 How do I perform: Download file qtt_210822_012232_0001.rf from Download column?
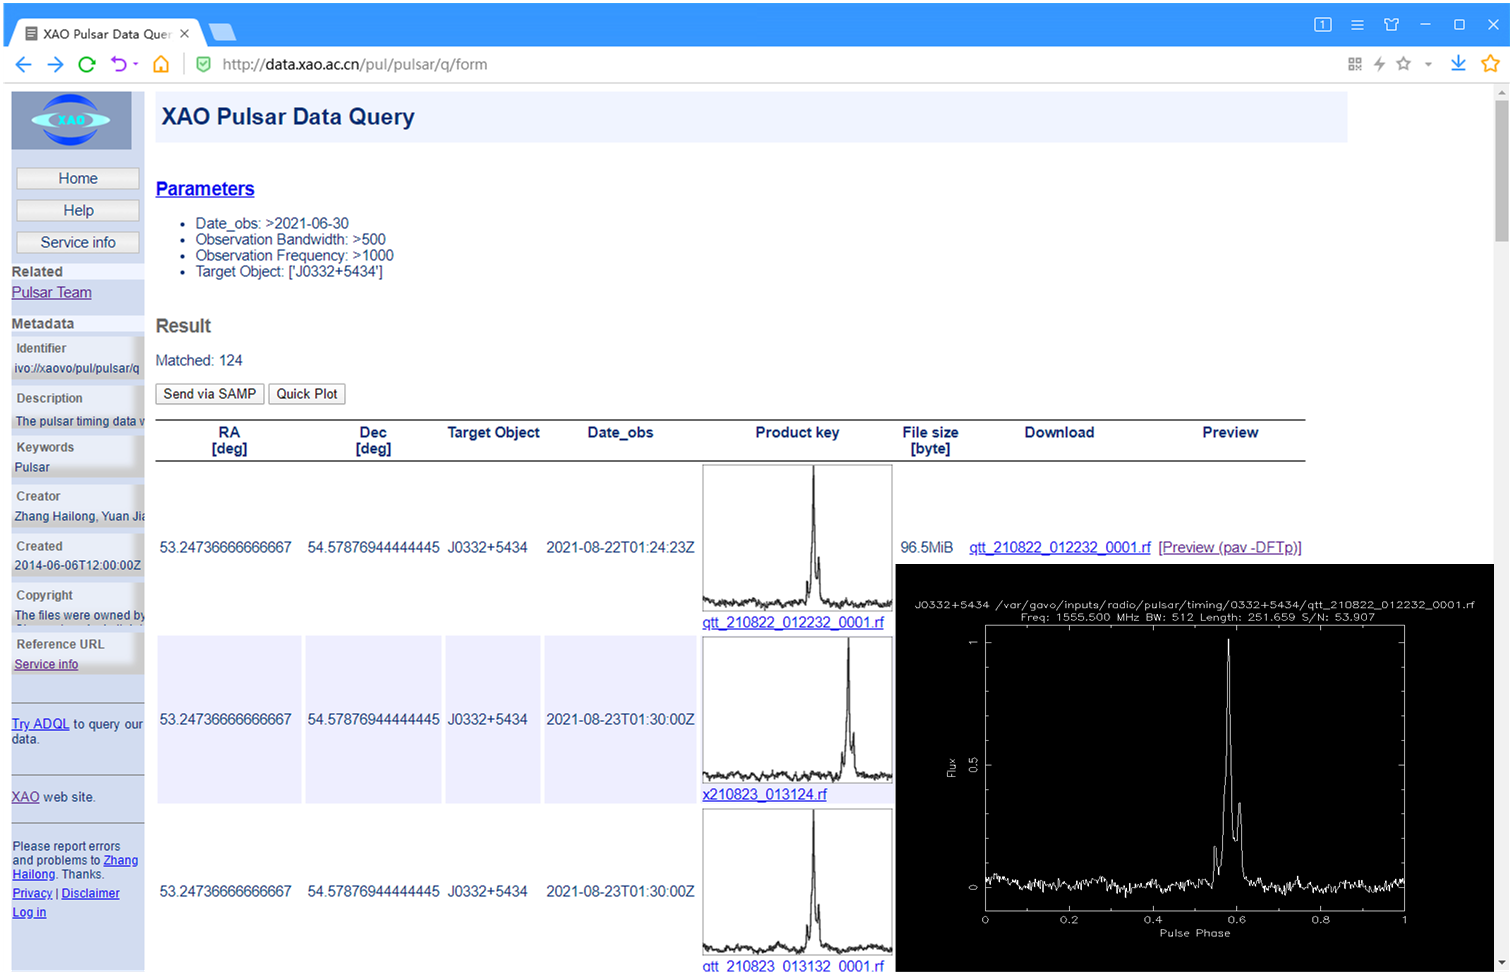[1059, 547]
